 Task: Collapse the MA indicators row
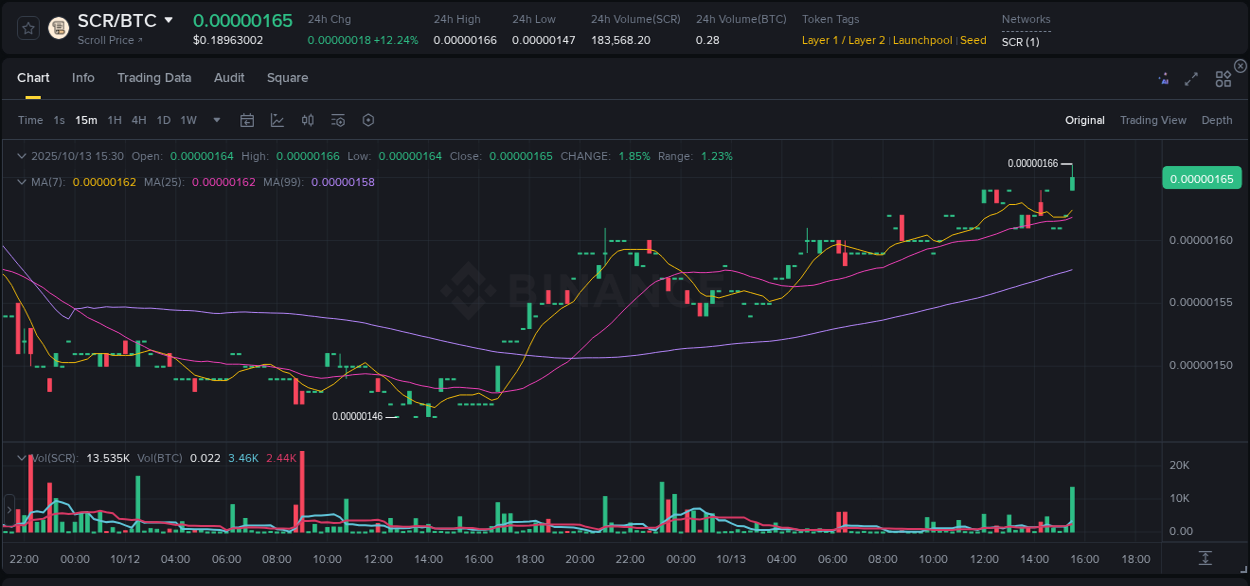click(x=21, y=182)
